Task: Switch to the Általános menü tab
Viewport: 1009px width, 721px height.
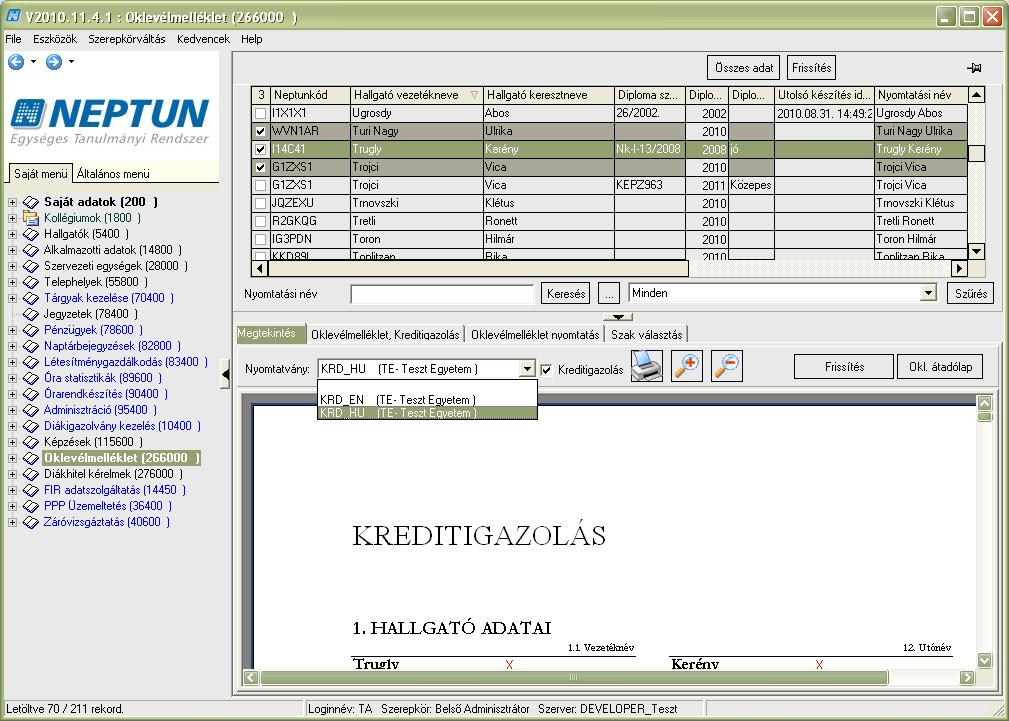Action: tap(113, 174)
